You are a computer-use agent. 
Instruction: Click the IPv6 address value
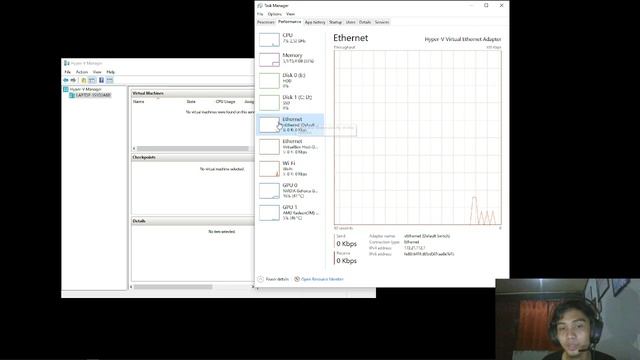point(429,254)
